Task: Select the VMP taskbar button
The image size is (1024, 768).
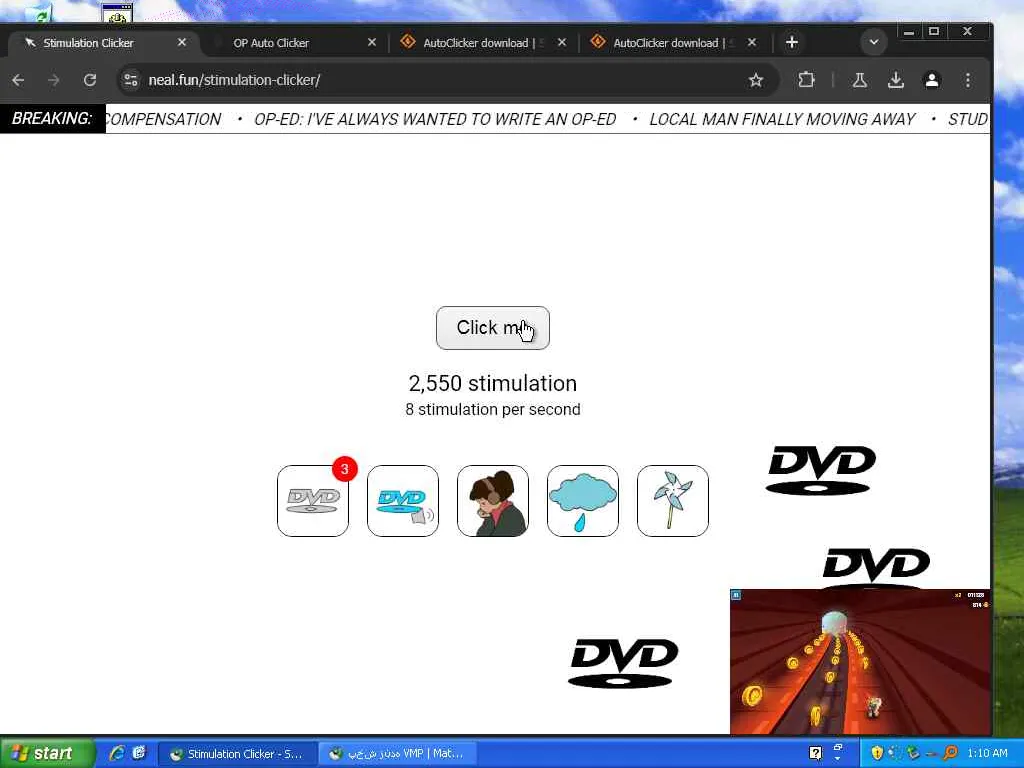Action: pos(396,754)
